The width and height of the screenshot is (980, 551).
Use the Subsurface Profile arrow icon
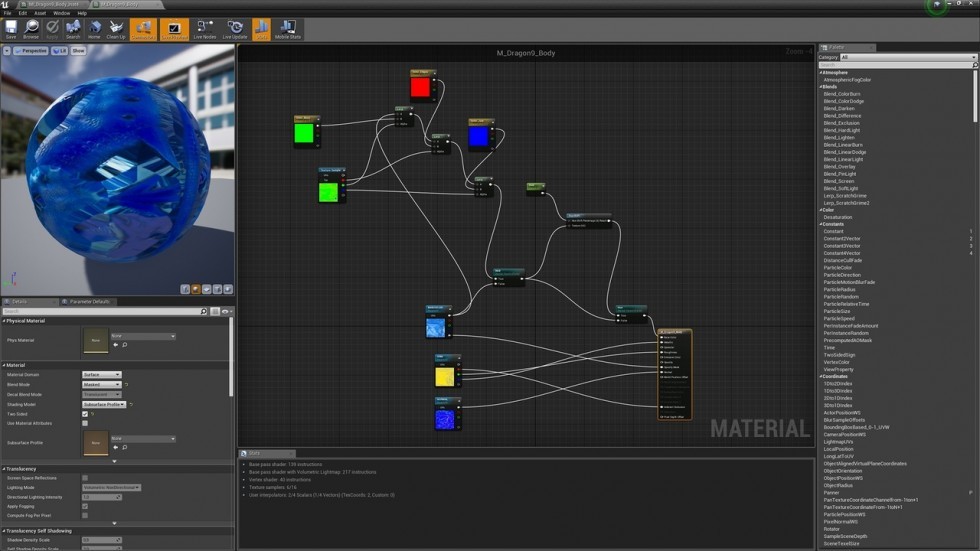(115, 447)
